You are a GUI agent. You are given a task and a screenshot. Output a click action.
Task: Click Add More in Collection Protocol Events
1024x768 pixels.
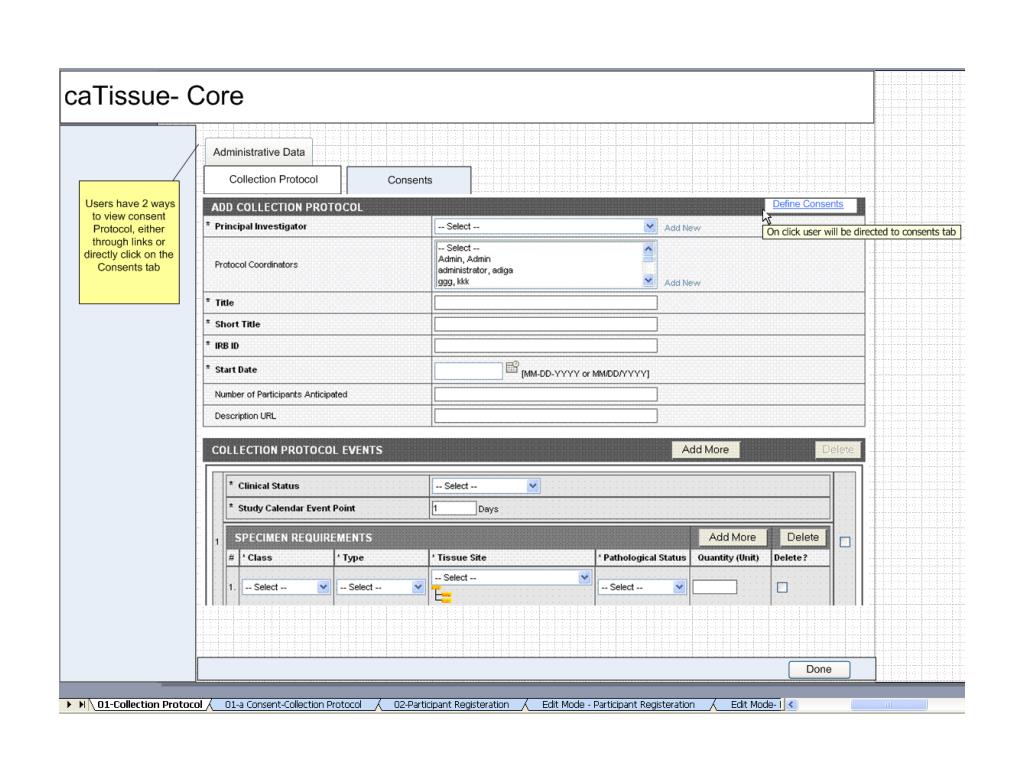click(705, 449)
